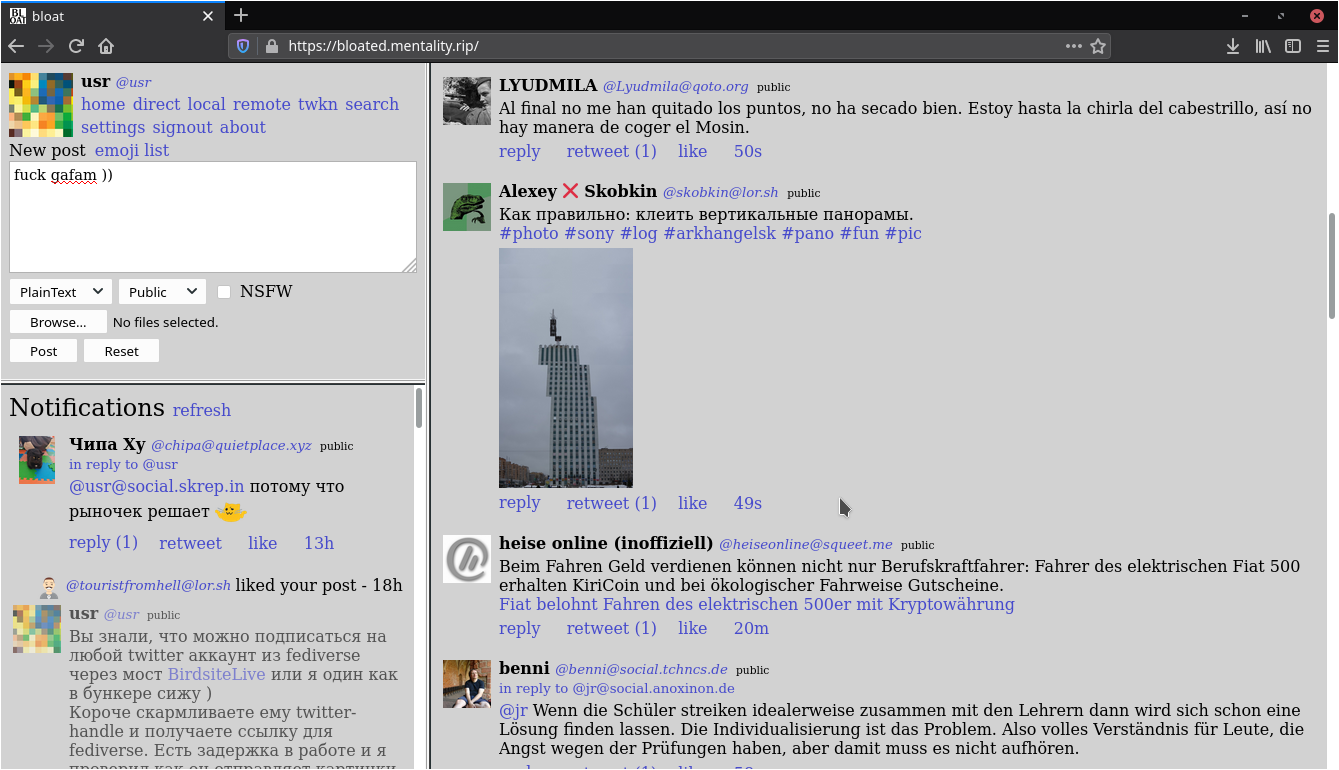
Task: Click touristfromhell's small avatar
Action: coord(49,587)
